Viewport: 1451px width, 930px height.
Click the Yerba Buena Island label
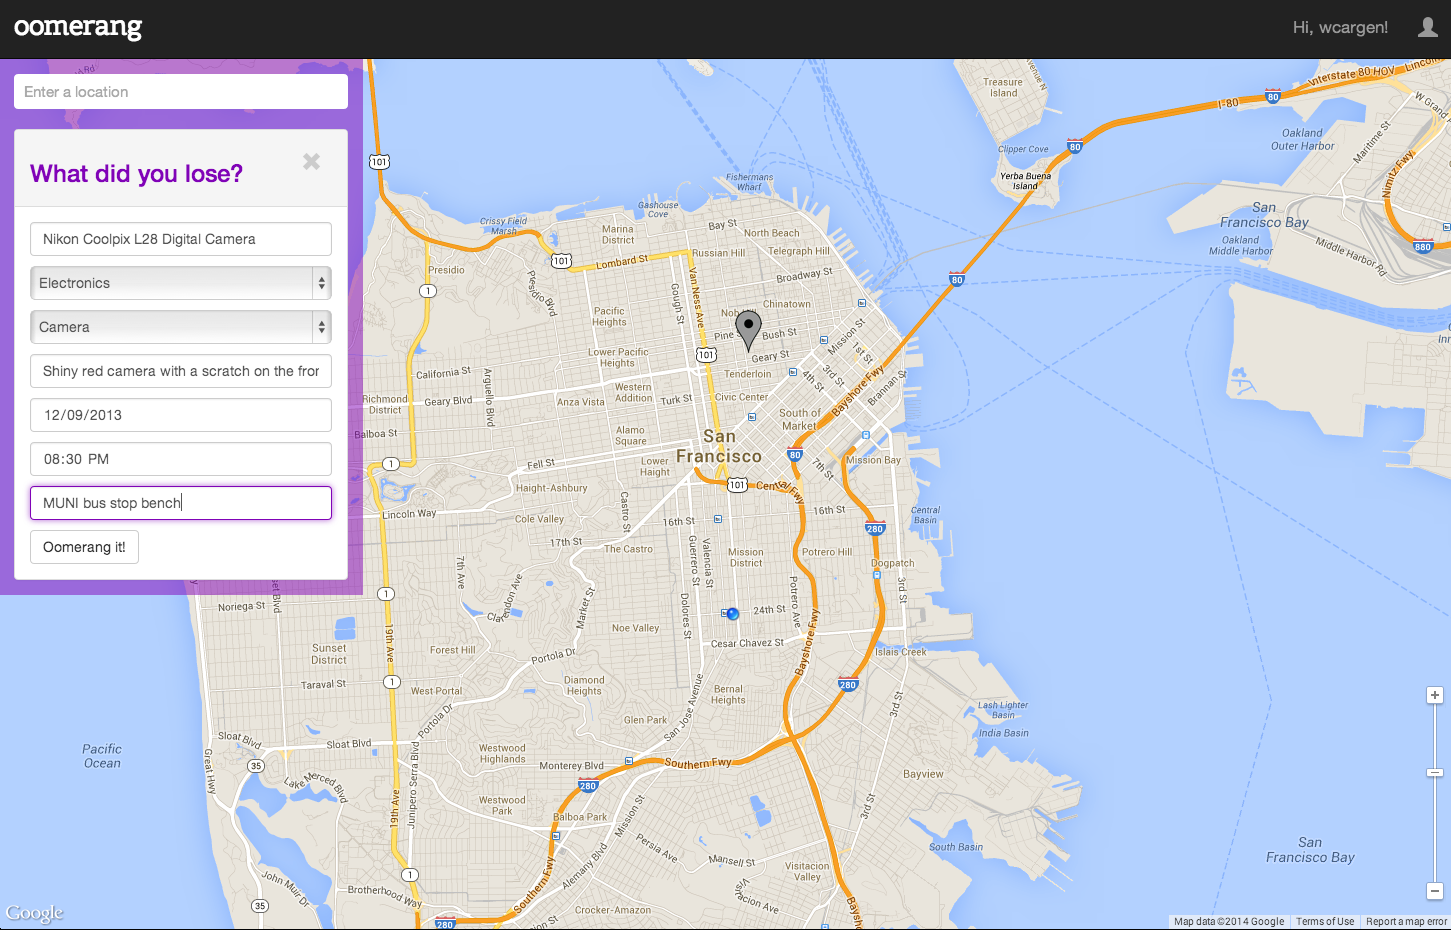[1025, 181]
